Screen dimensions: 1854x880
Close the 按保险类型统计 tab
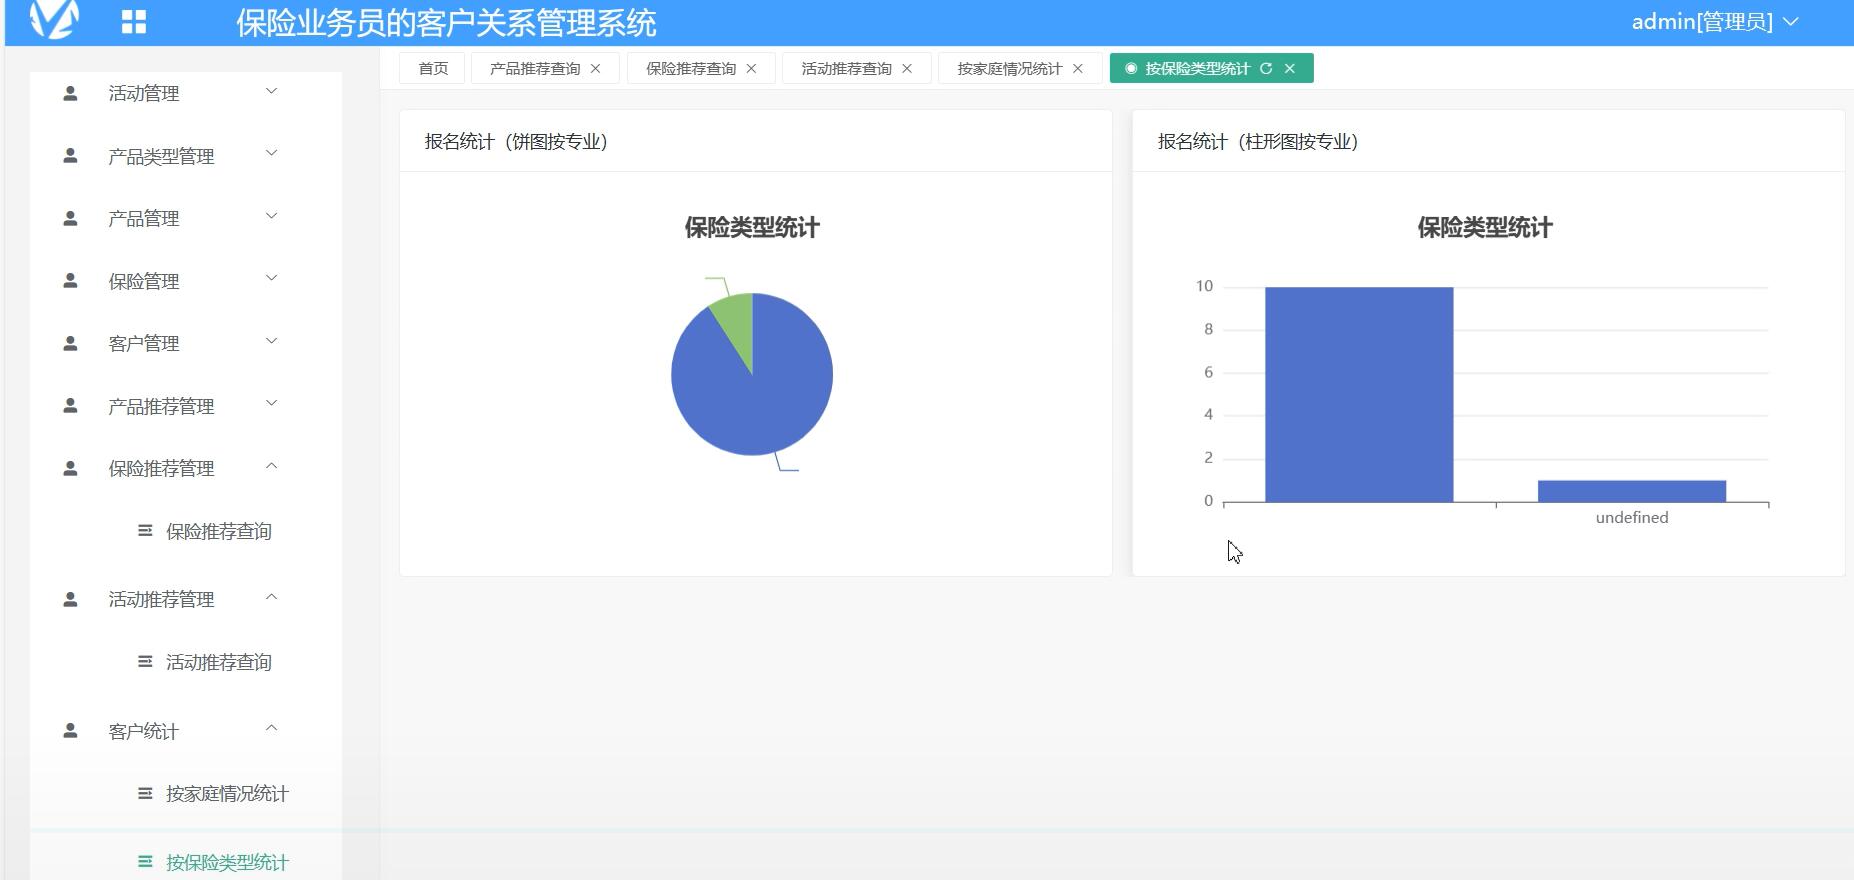1290,68
